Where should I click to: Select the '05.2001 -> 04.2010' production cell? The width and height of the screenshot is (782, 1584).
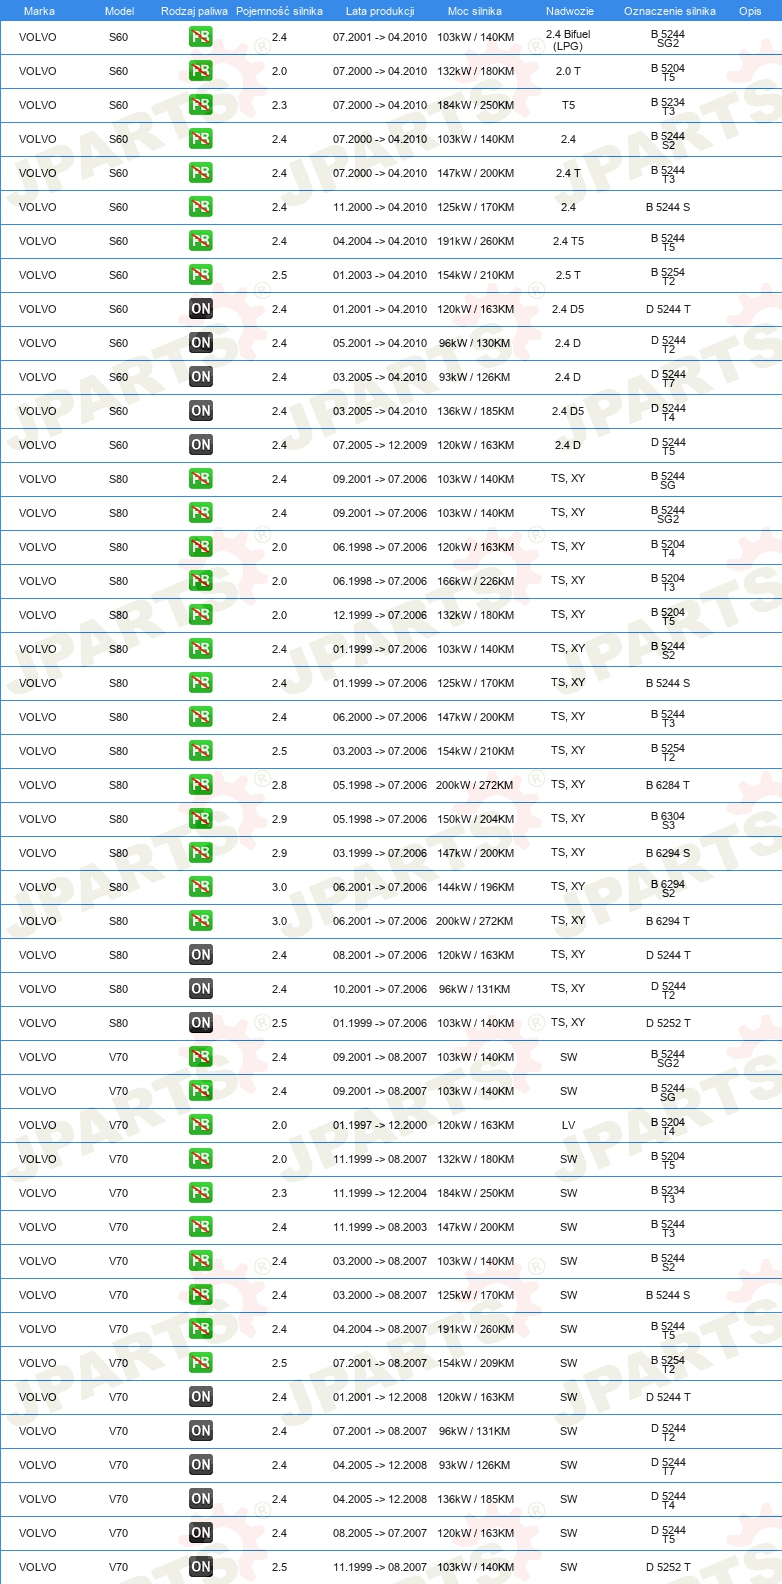(x=380, y=343)
